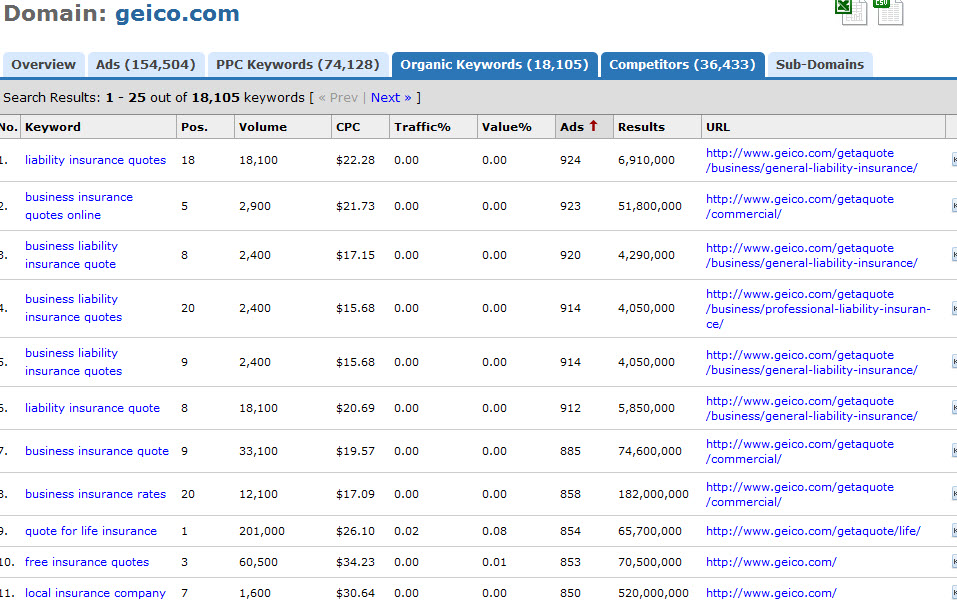Viewport: 957px width, 607px height.
Task: Select the '924' Ads count cell
Action: click(571, 160)
